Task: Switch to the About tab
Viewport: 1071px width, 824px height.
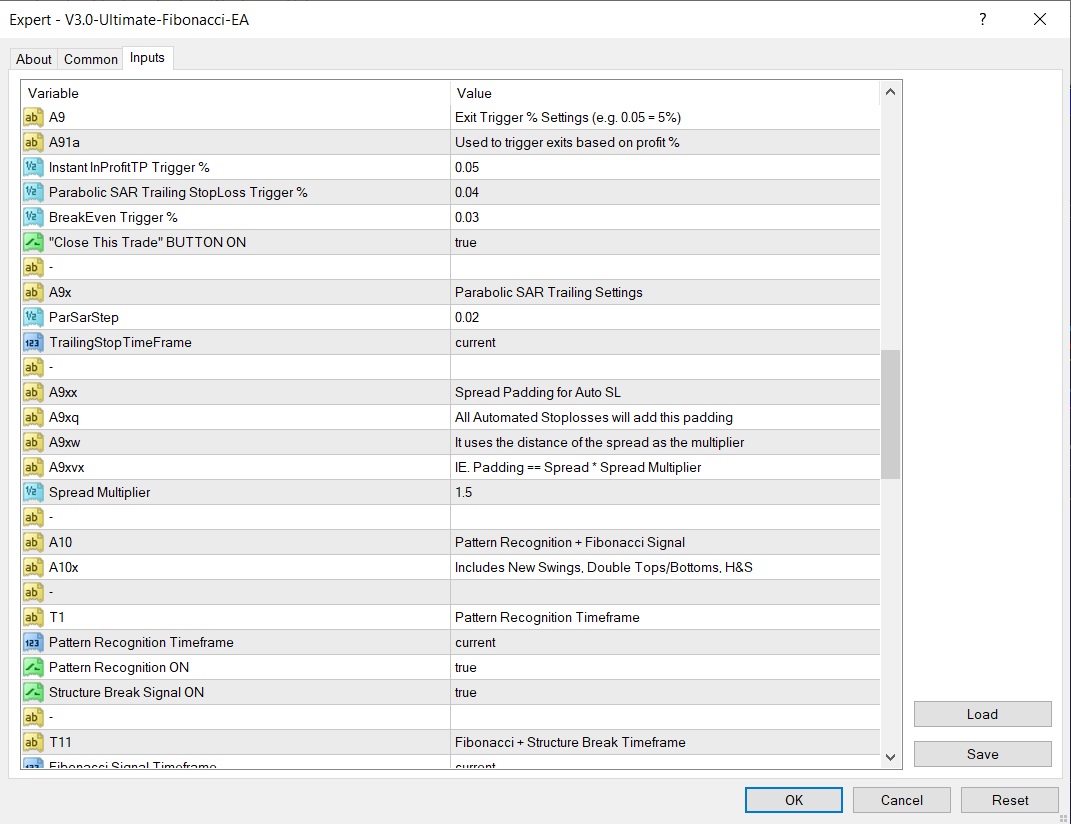Action: [x=34, y=59]
